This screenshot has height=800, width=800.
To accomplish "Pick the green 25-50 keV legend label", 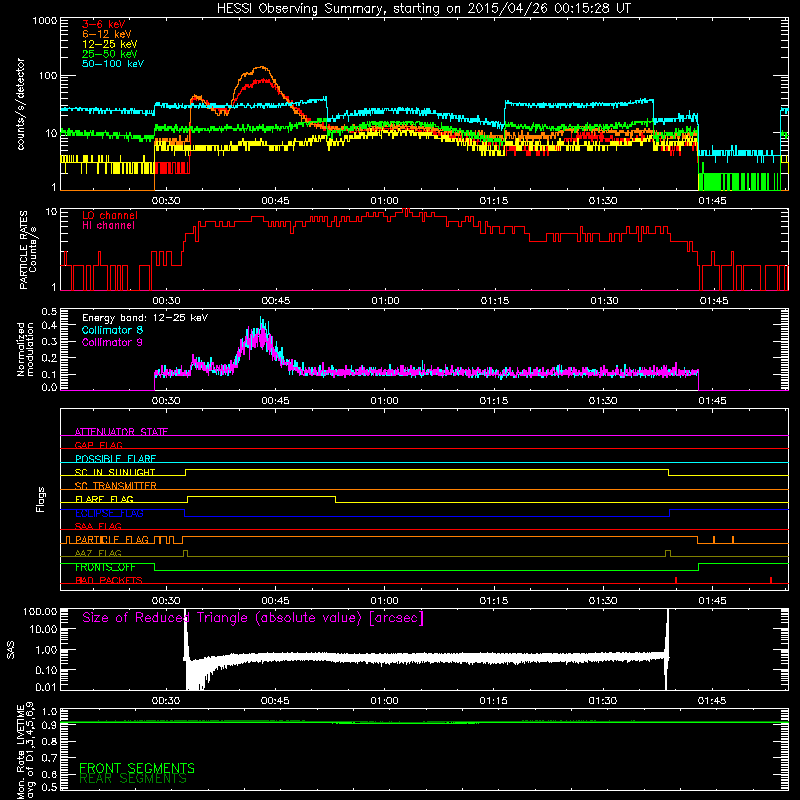I will click(x=110, y=54).
